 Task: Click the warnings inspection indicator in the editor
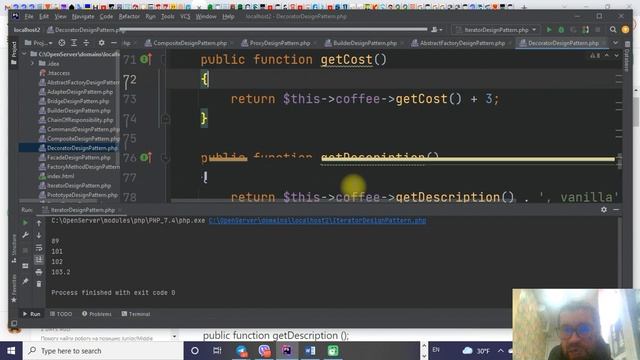click(x=595, y=56)
